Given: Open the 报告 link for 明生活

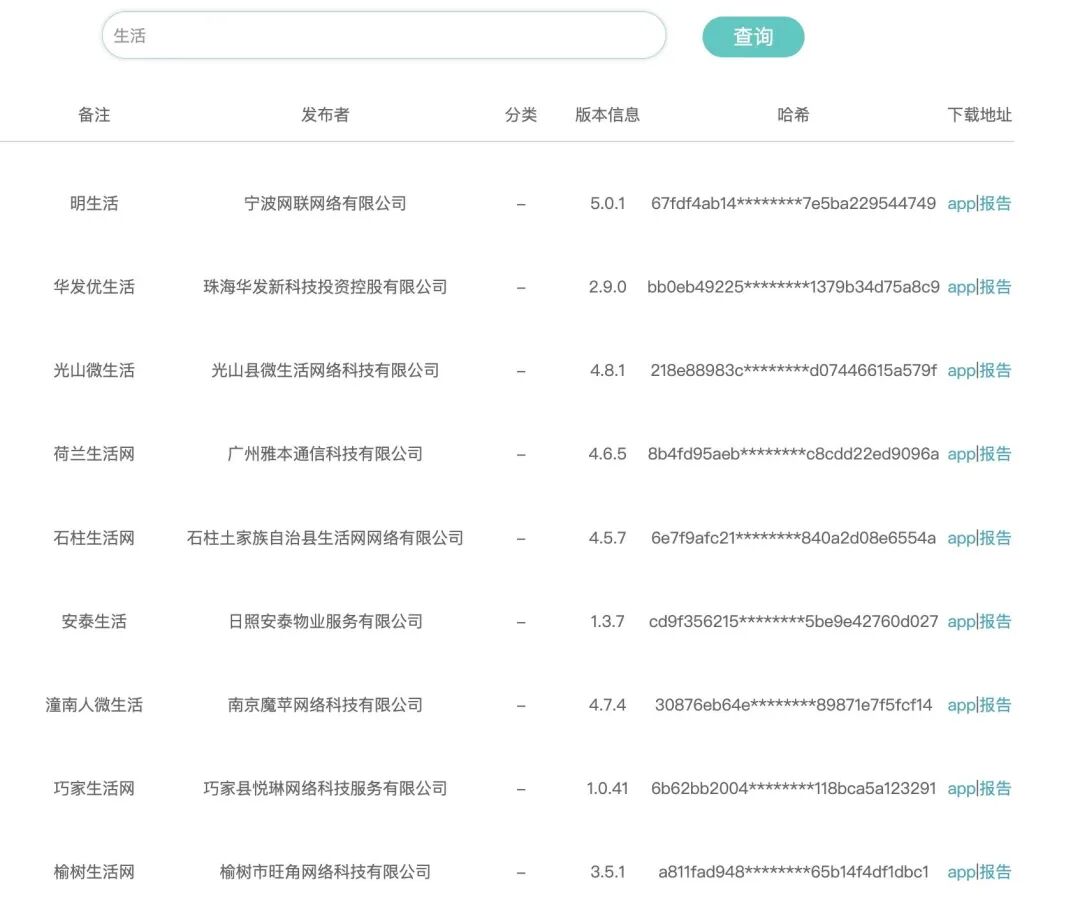Looking at the screenshot, I should [995, 203].
